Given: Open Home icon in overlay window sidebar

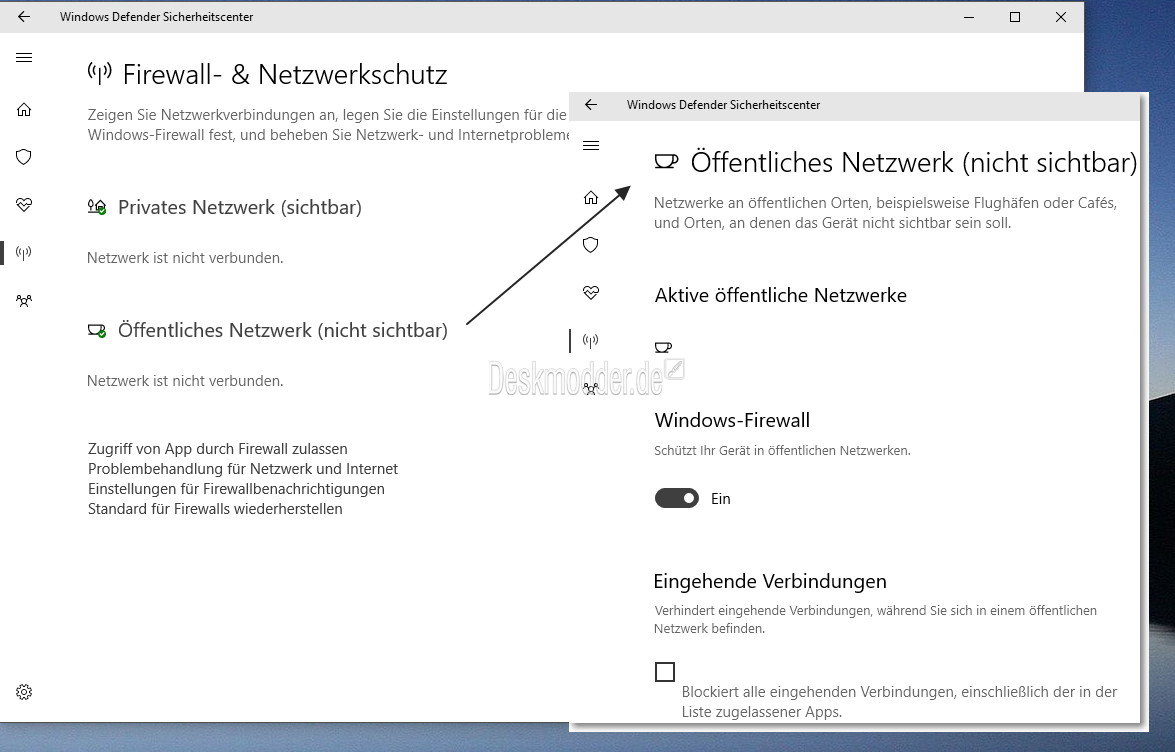Looking at the screenshot, I should (591, 197).
